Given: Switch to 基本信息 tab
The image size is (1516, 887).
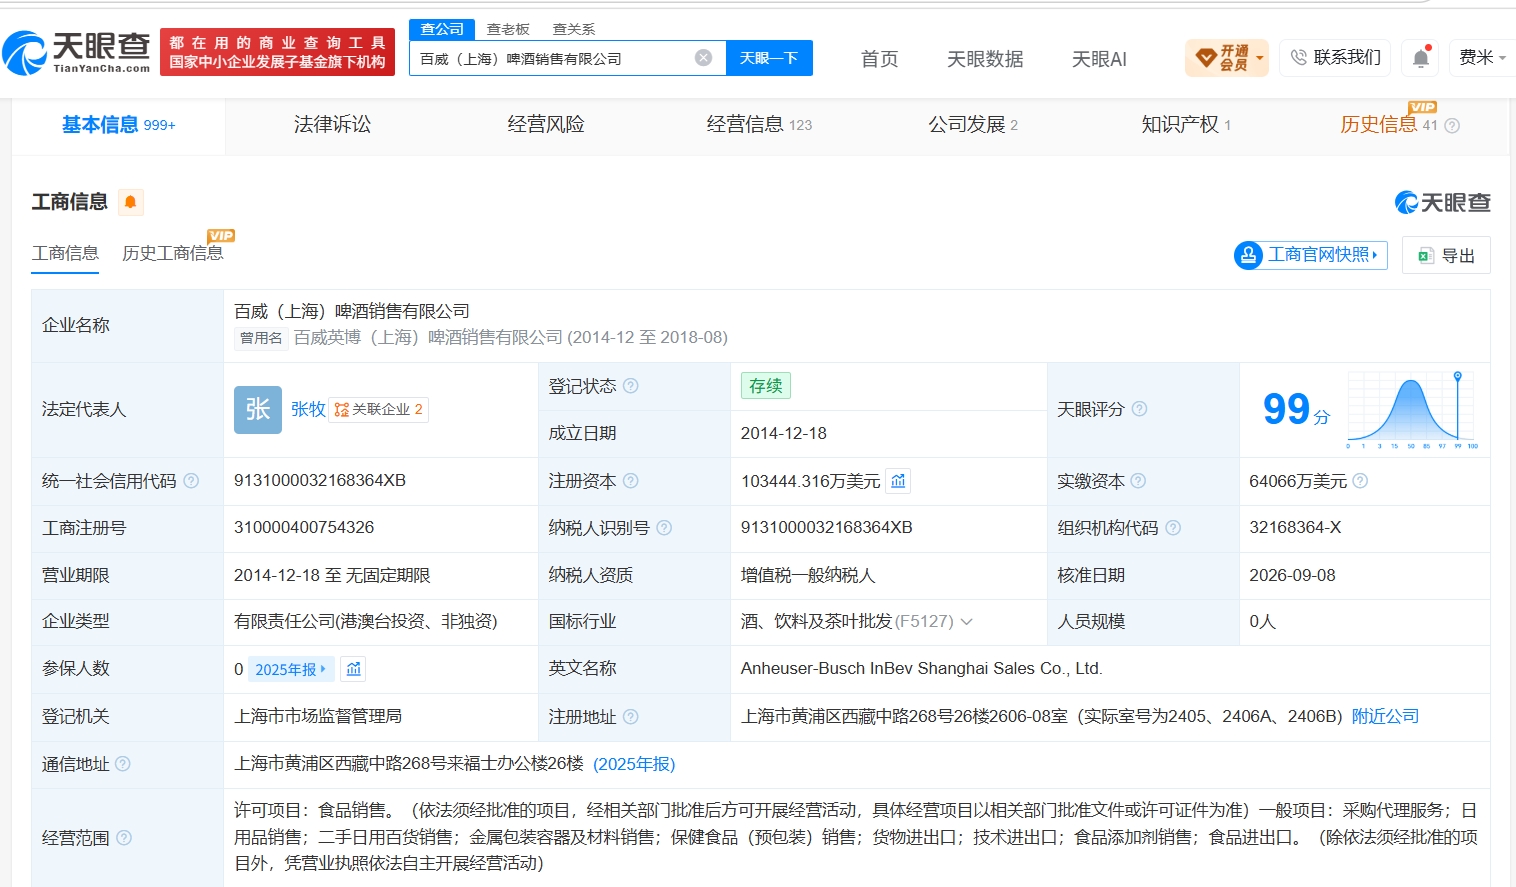Looking at the screenshot, I should [x=118, y=125].
